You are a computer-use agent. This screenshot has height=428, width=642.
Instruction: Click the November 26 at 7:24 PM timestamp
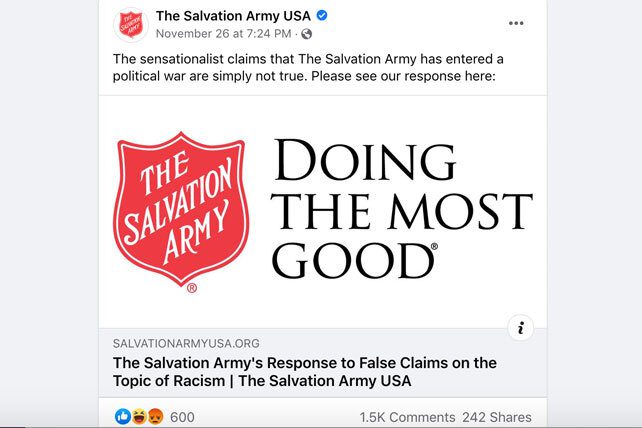(224, 34)
